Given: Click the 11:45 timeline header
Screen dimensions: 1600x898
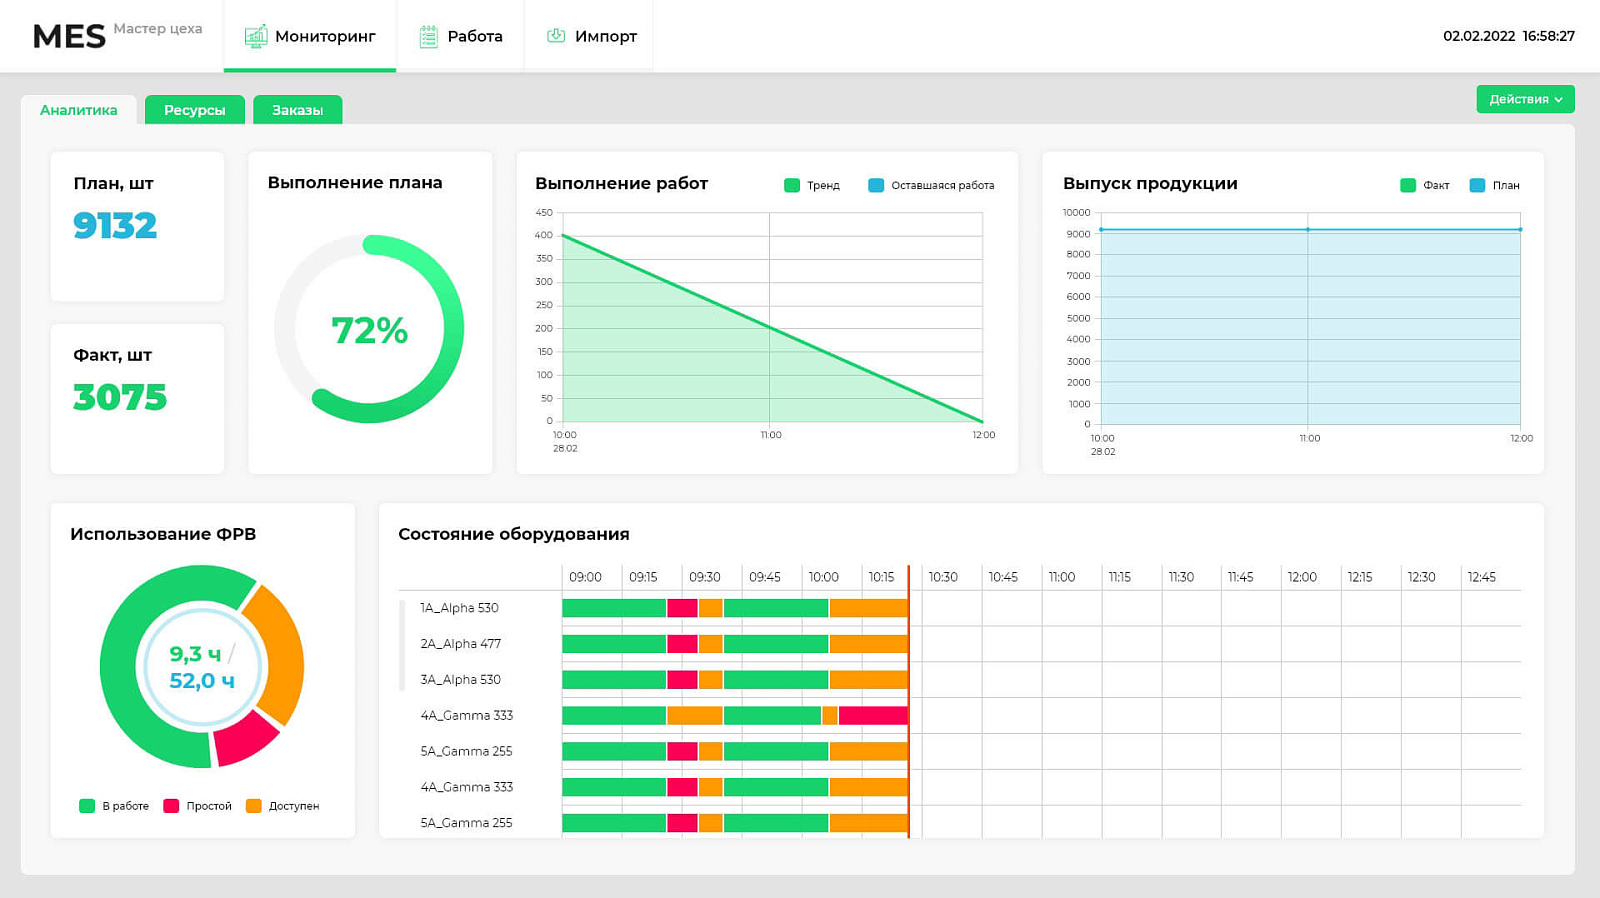Looking at the screenshot, I should point(1241,577).
